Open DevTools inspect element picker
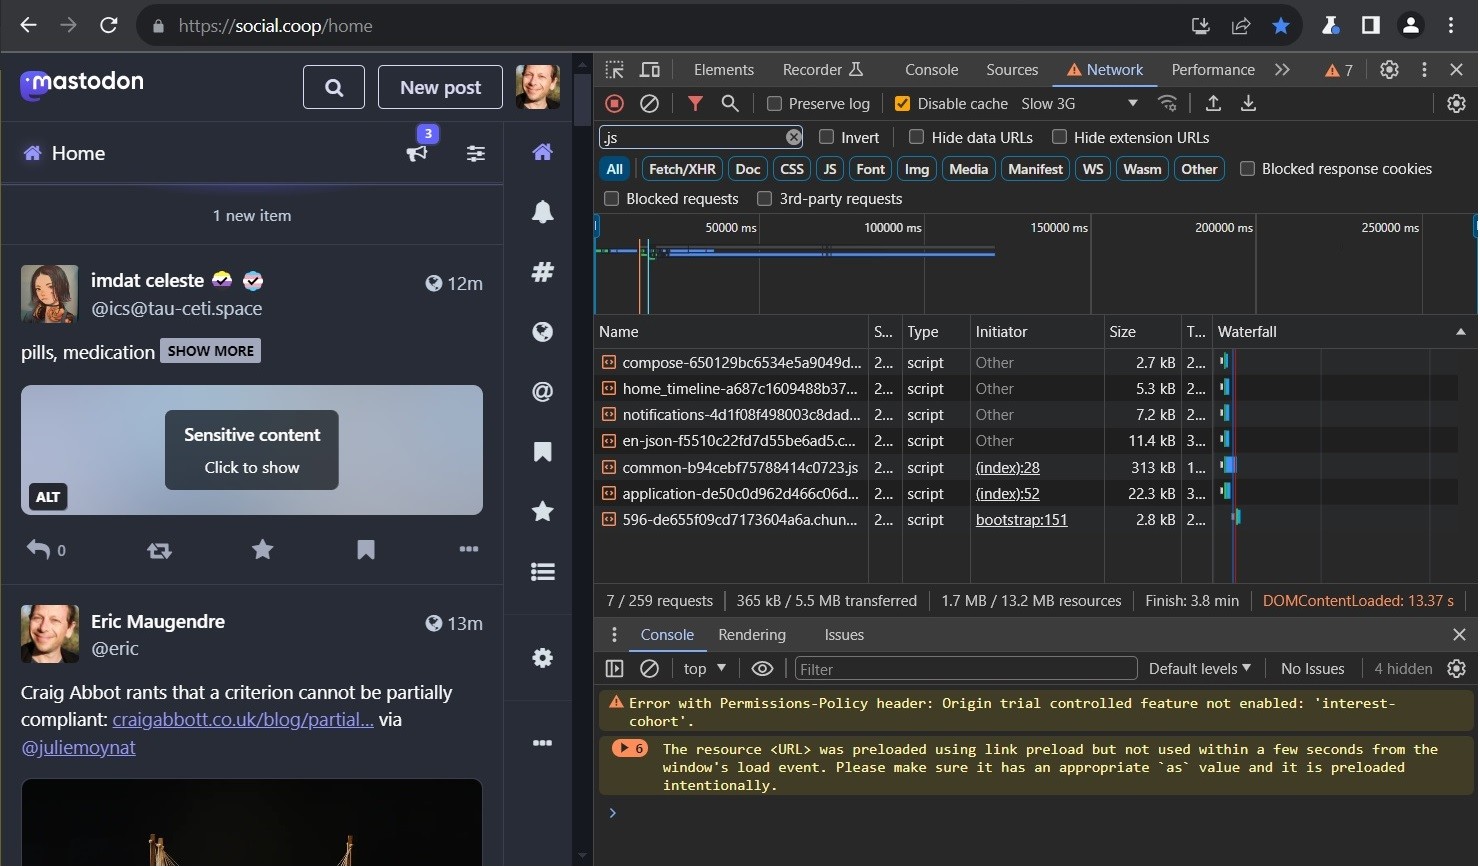Screen dimensions: 1480x866 click(615, 70)
